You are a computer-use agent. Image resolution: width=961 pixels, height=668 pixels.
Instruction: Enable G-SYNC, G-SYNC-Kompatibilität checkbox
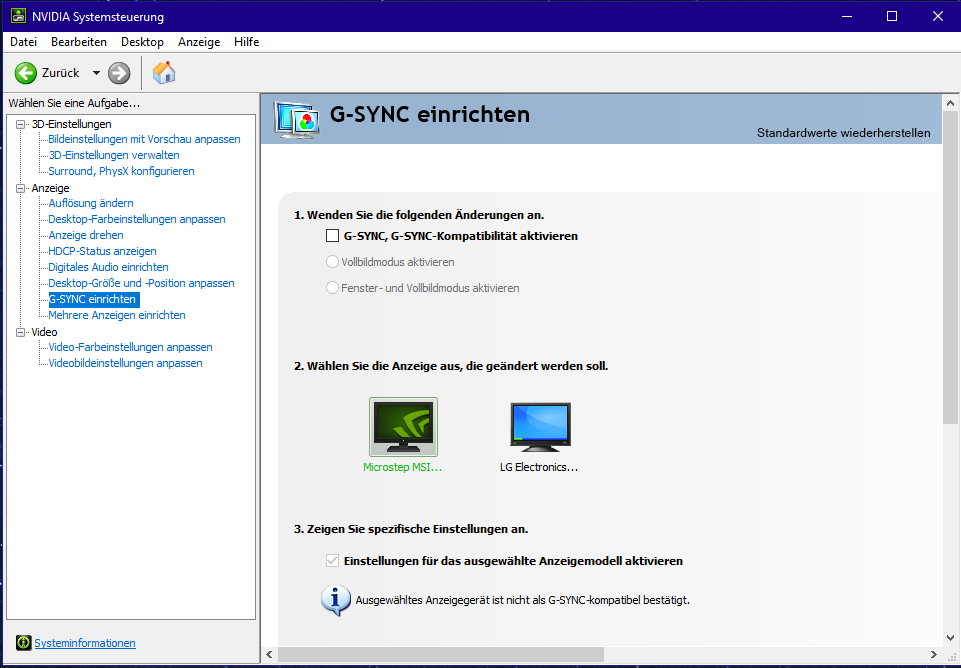click(x=332, y=235)
